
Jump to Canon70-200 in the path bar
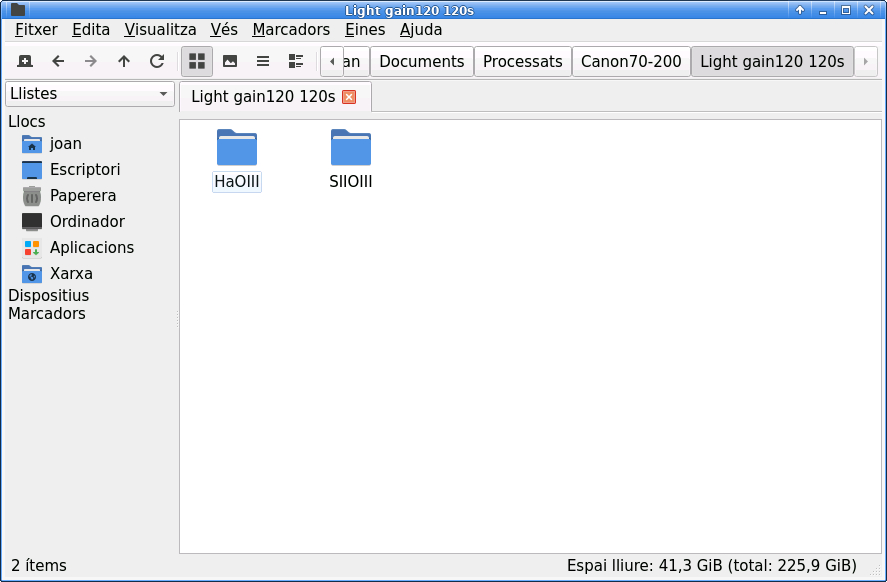click(631, 62)
